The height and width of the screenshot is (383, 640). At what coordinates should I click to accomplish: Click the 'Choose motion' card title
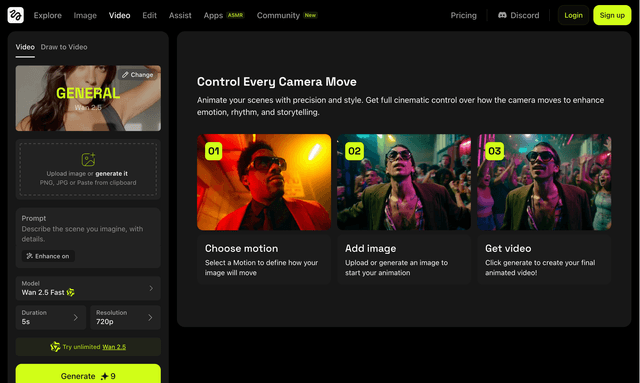[241, 248]
